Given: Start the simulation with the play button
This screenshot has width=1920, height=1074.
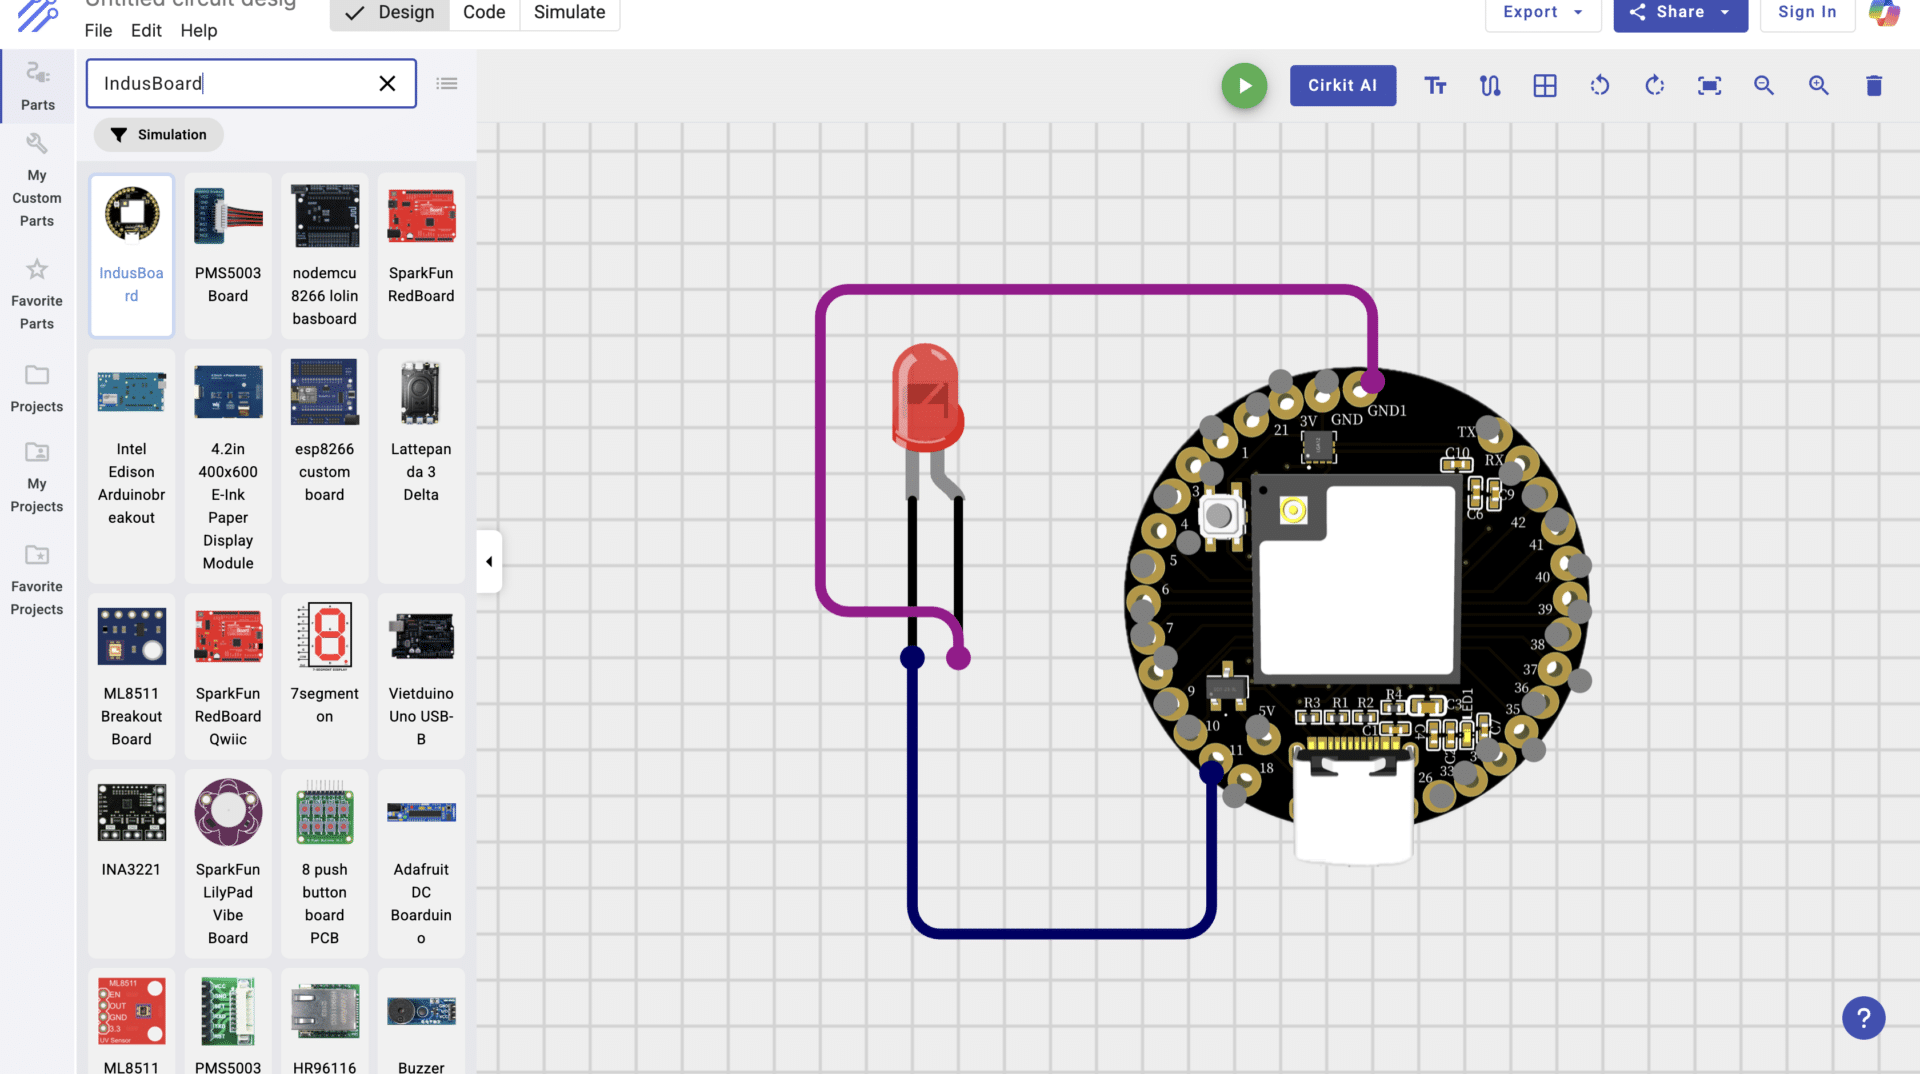Looking at the screenshot, I should coord(1244,85).
